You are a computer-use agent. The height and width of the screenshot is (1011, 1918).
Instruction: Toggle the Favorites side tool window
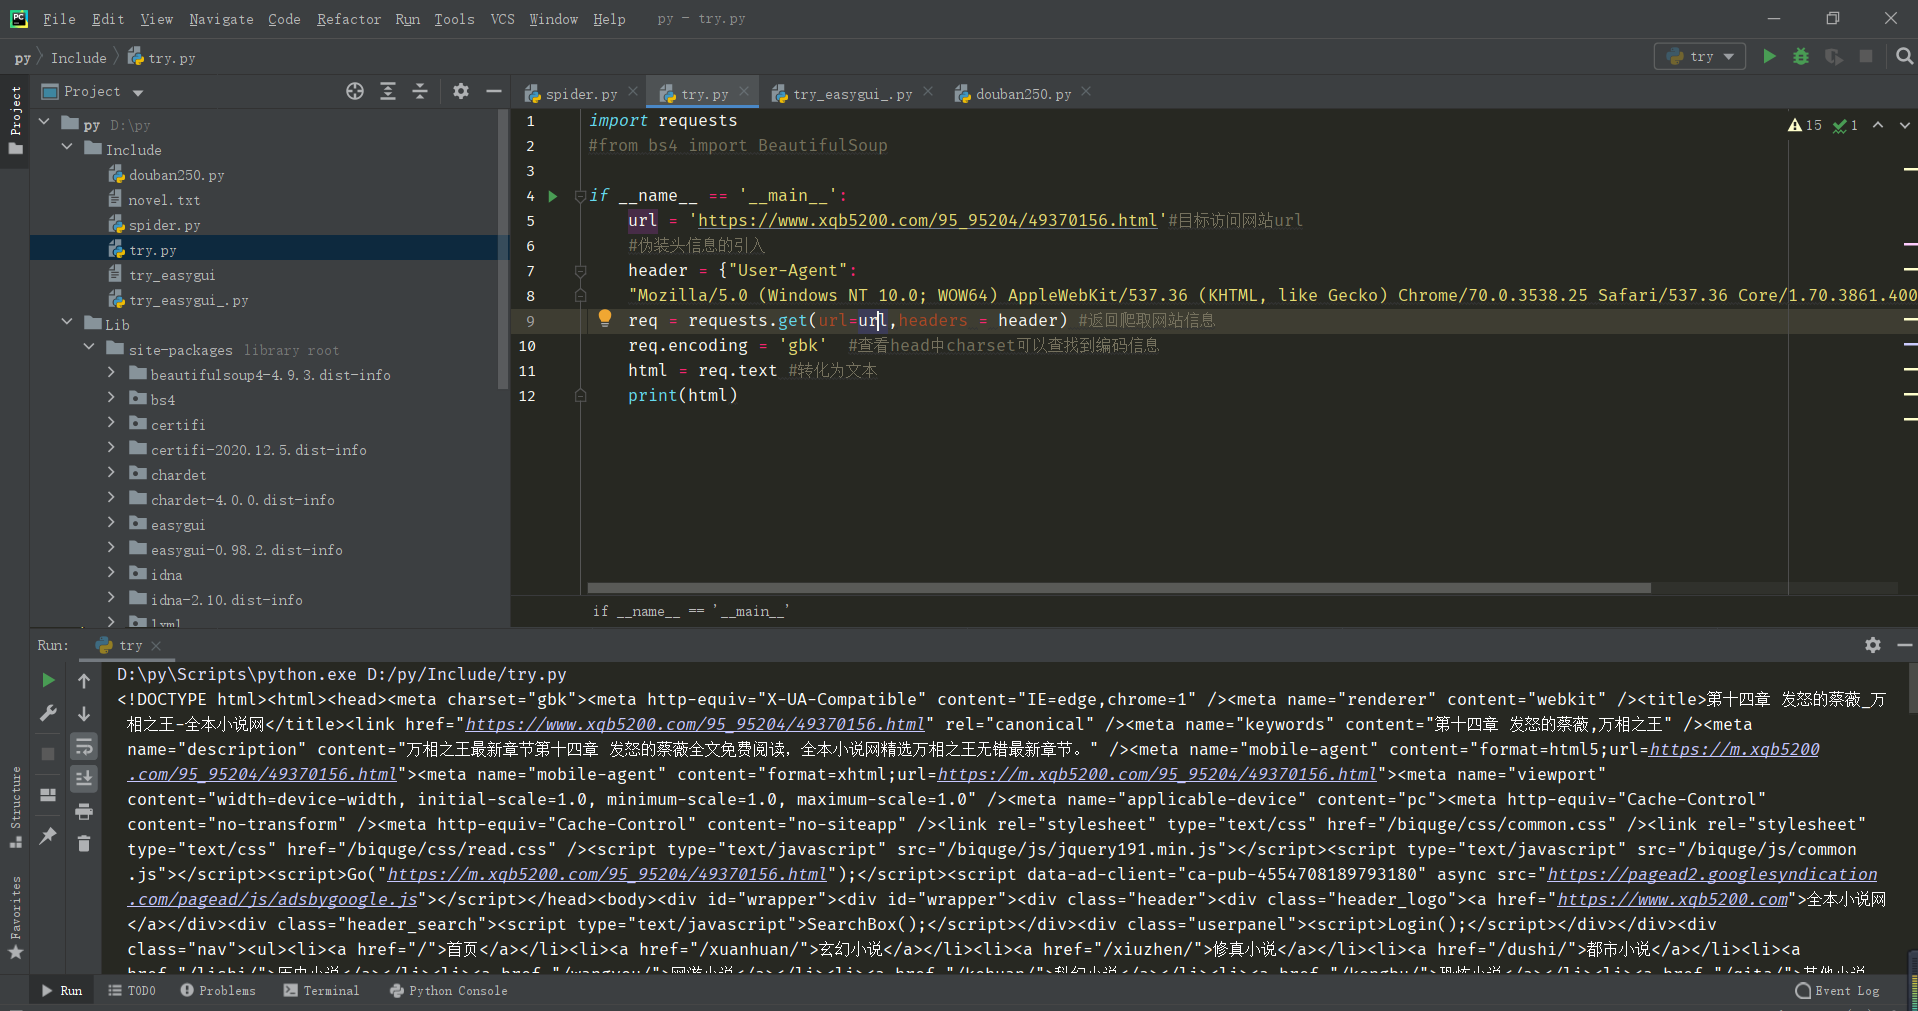[x=15, y=917]
